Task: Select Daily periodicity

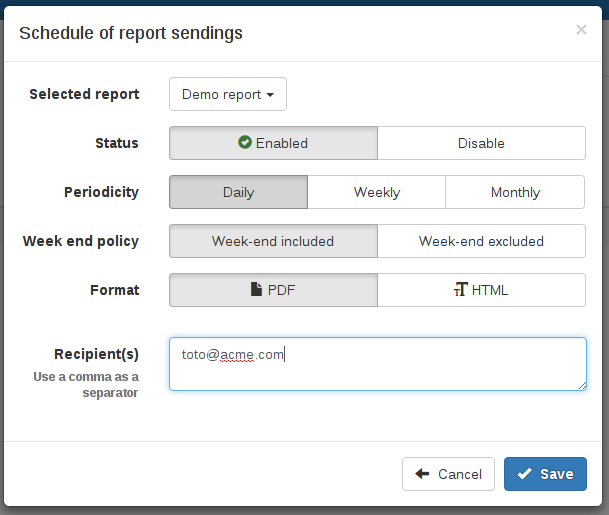Action: pyautogui.click(x=238, y=192)
